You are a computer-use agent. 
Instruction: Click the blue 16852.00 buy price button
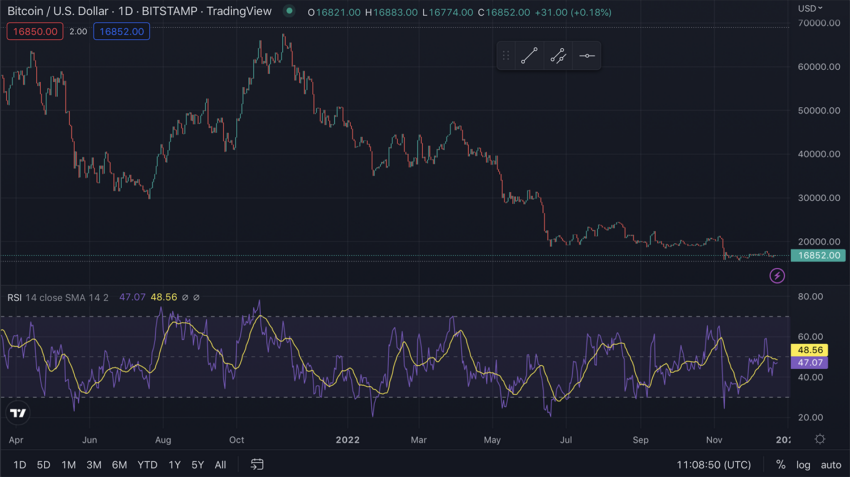click(x=121, y=31)
